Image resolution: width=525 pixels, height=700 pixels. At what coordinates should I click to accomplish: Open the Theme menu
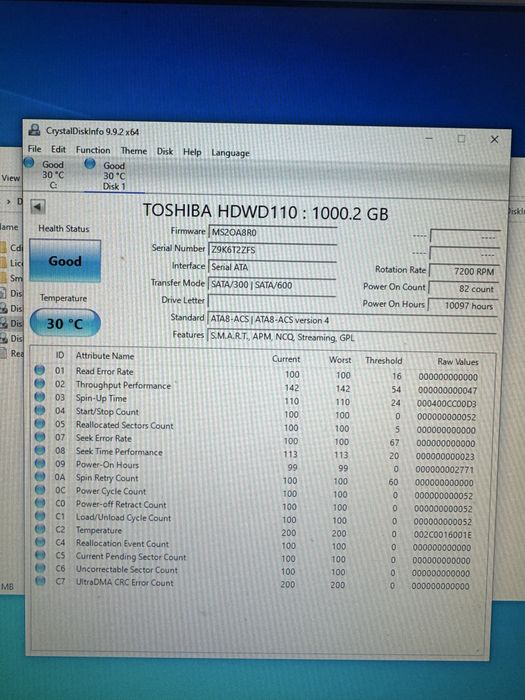pos(133,151)
